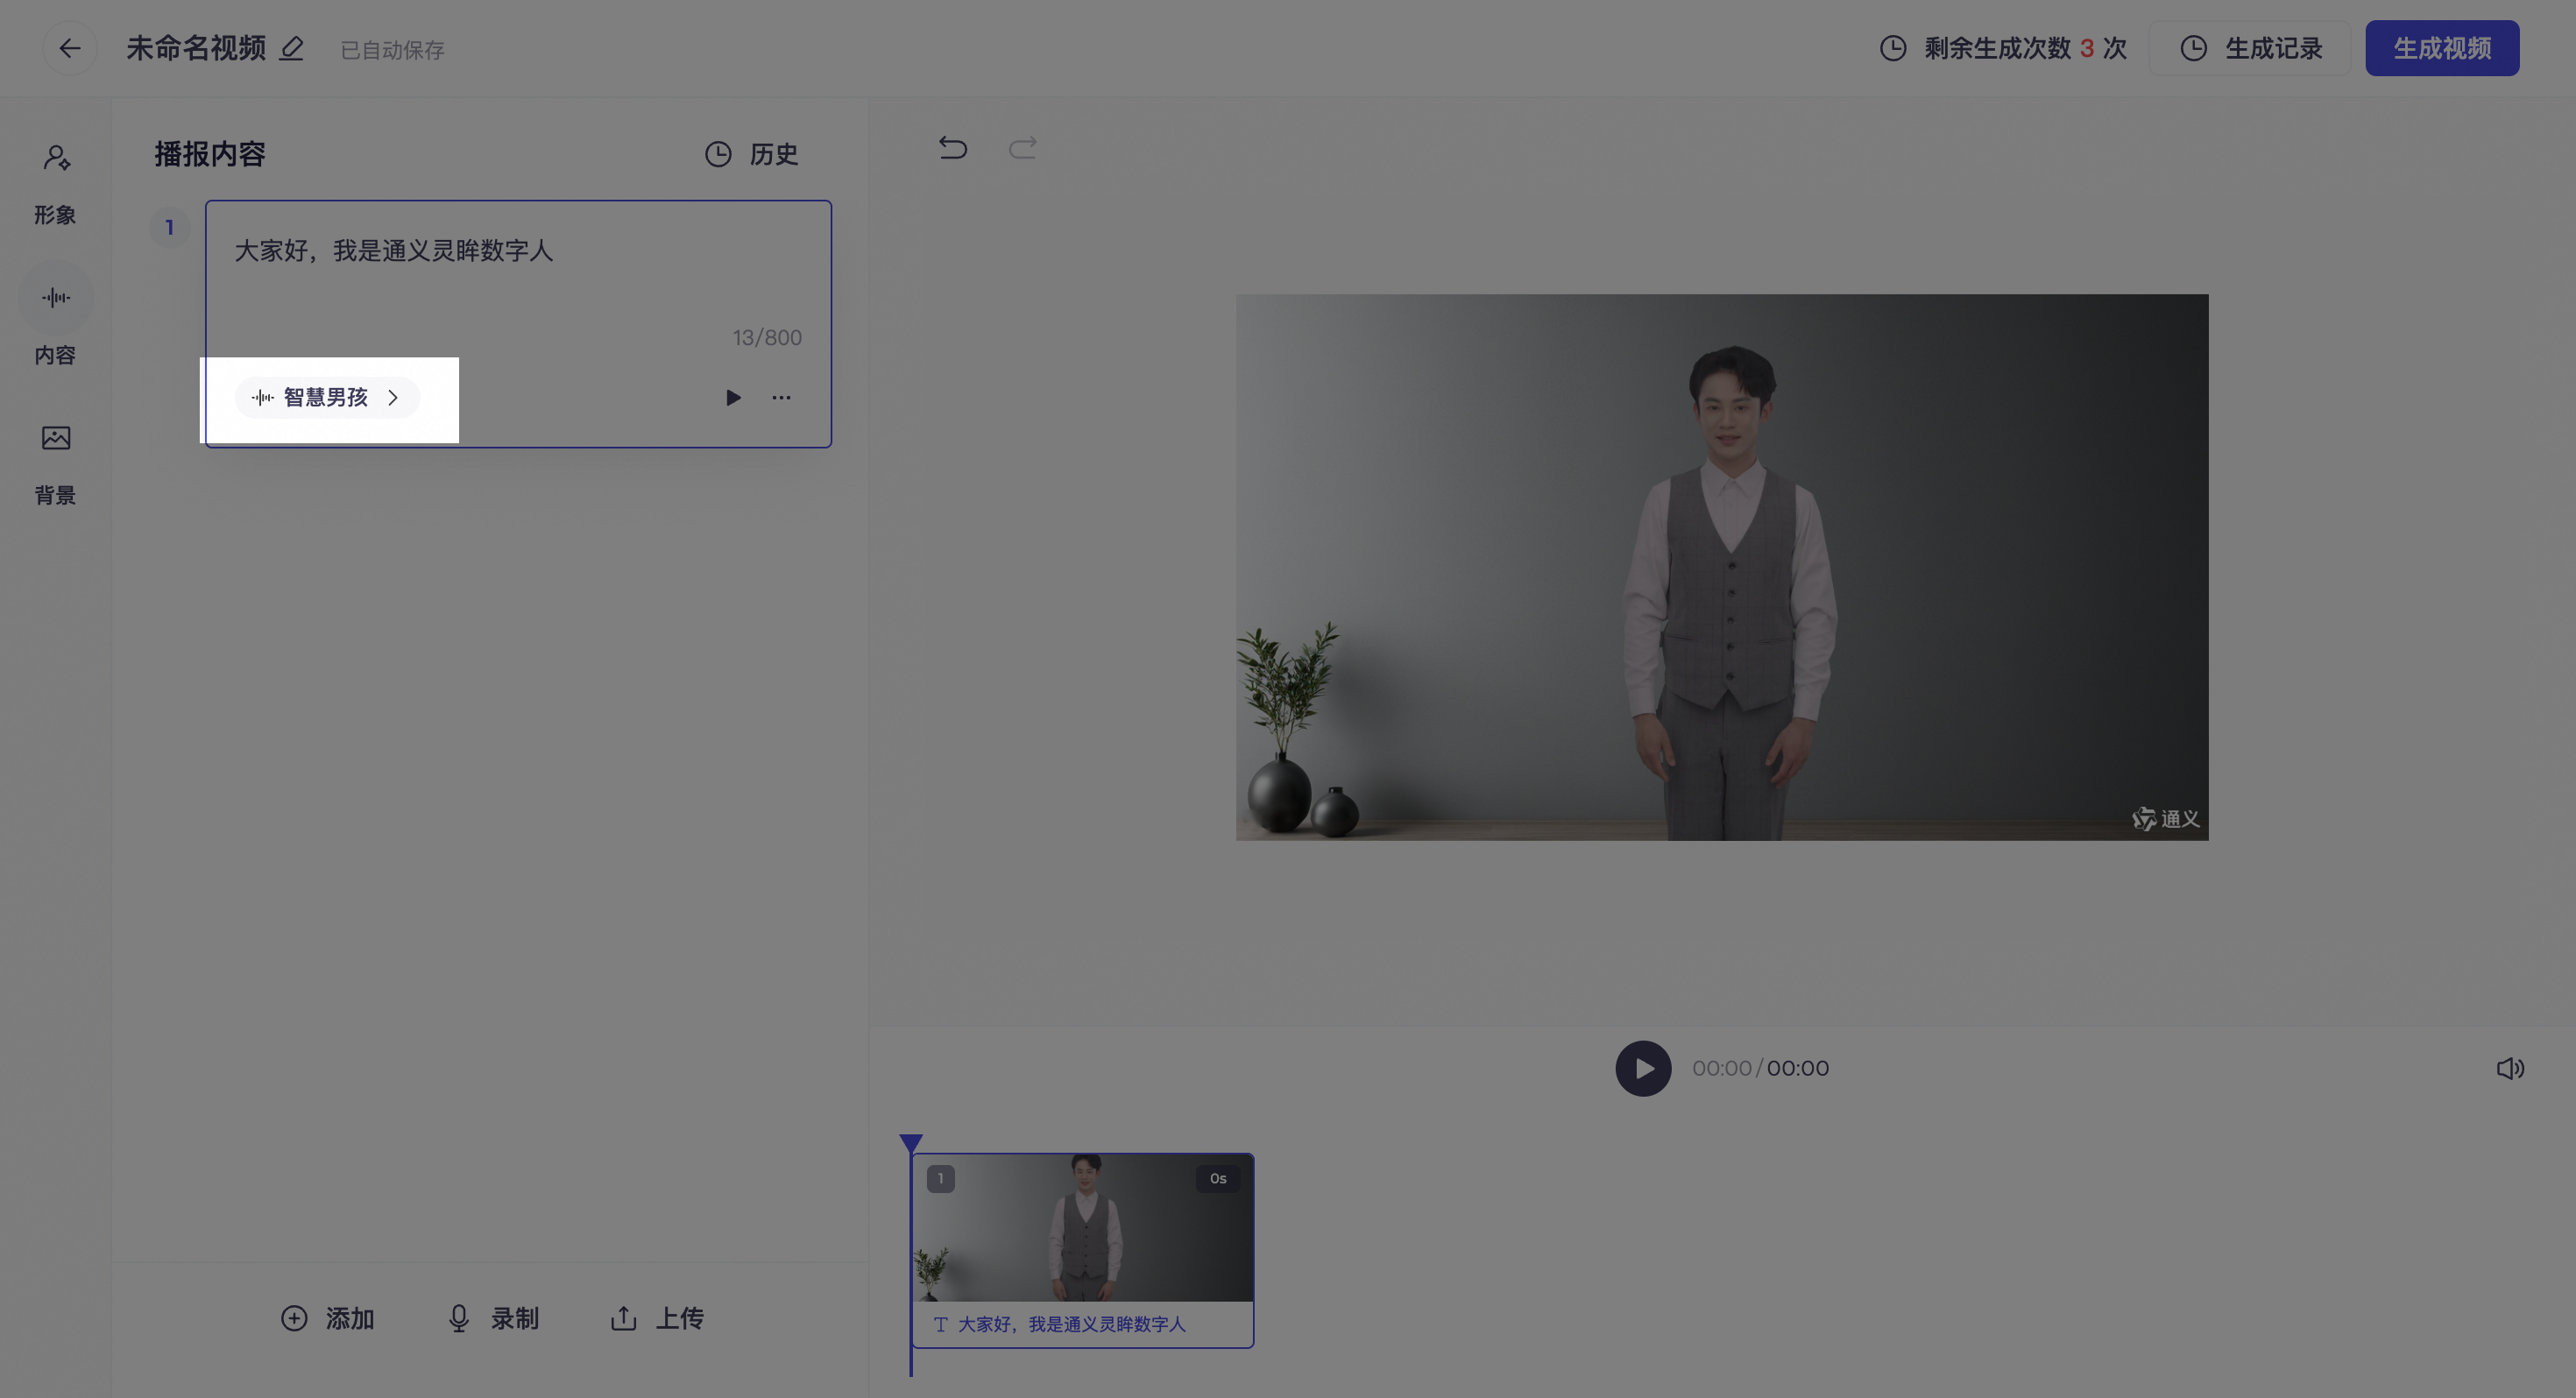2576x1398 pixels.
Task: Click the subtitle text under scene thumbnail
Action: point(1071,1324)
